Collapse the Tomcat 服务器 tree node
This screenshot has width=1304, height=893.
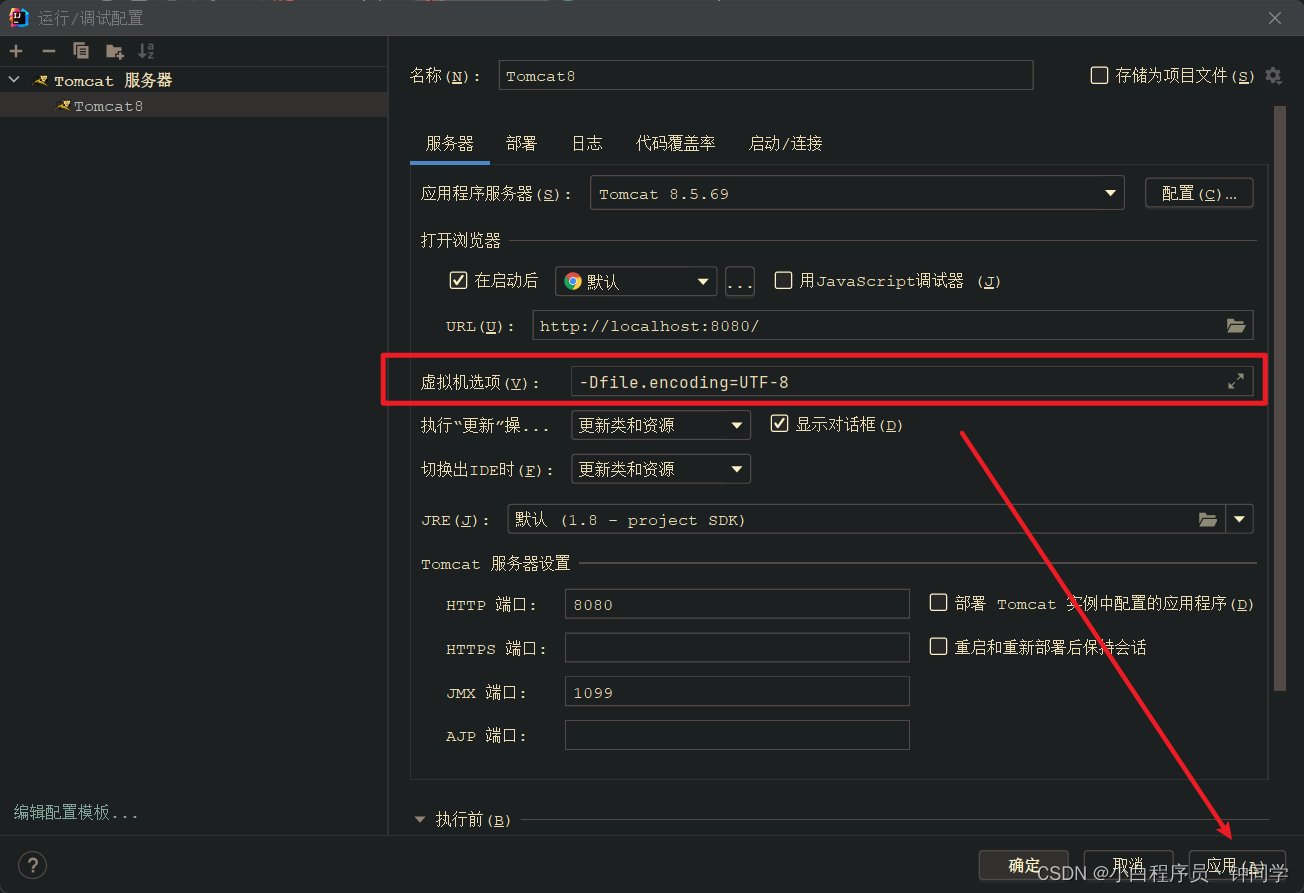(14, 80)
